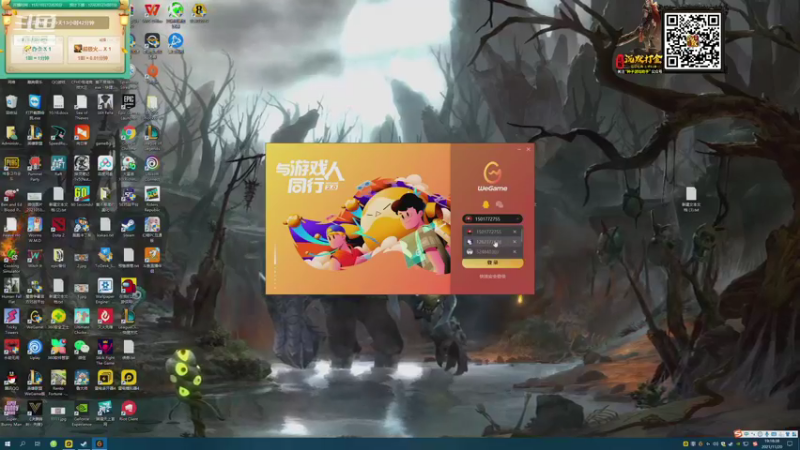
Task: Open the Steam desktop shortcut
Action: 128,228
